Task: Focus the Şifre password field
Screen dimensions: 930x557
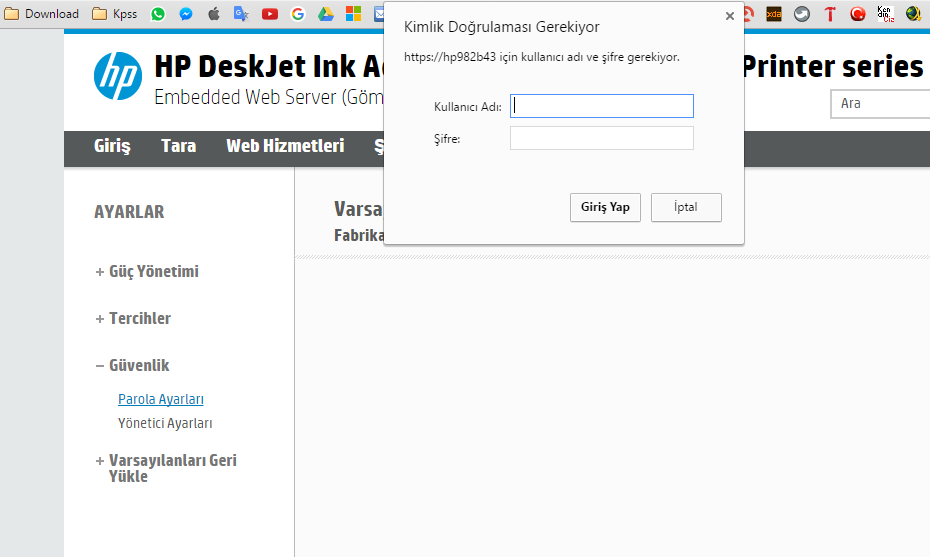Action: (x=601, y=138)
